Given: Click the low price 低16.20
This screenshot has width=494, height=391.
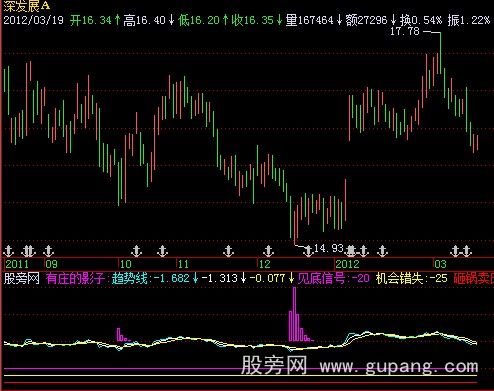Looking at the screenshot, I should [199, 20].
